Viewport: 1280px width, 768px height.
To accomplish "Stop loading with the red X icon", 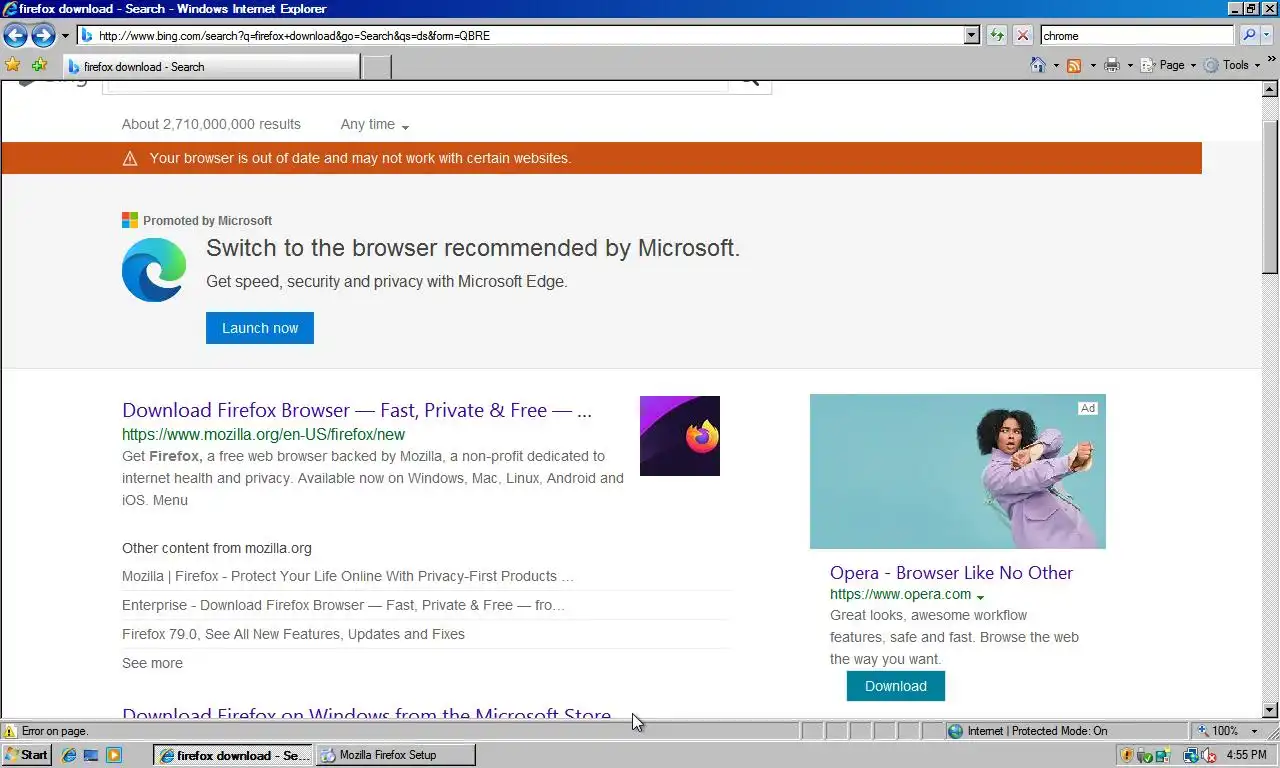I will [1022, 35].
